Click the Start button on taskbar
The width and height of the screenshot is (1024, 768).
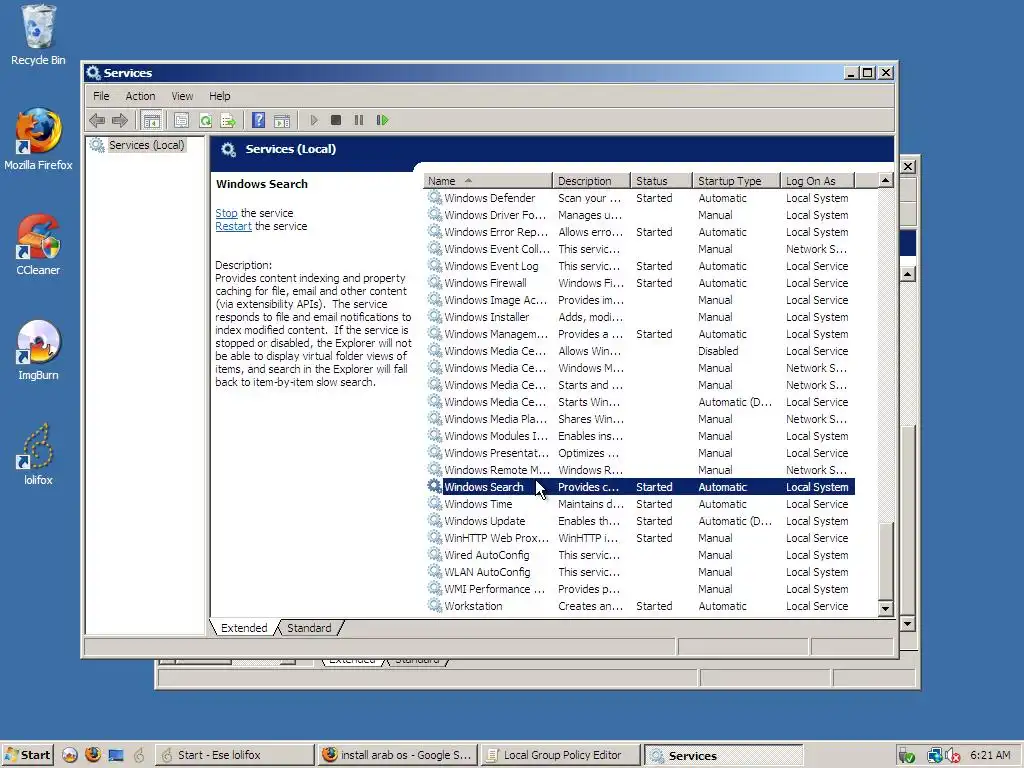[27, 755]
